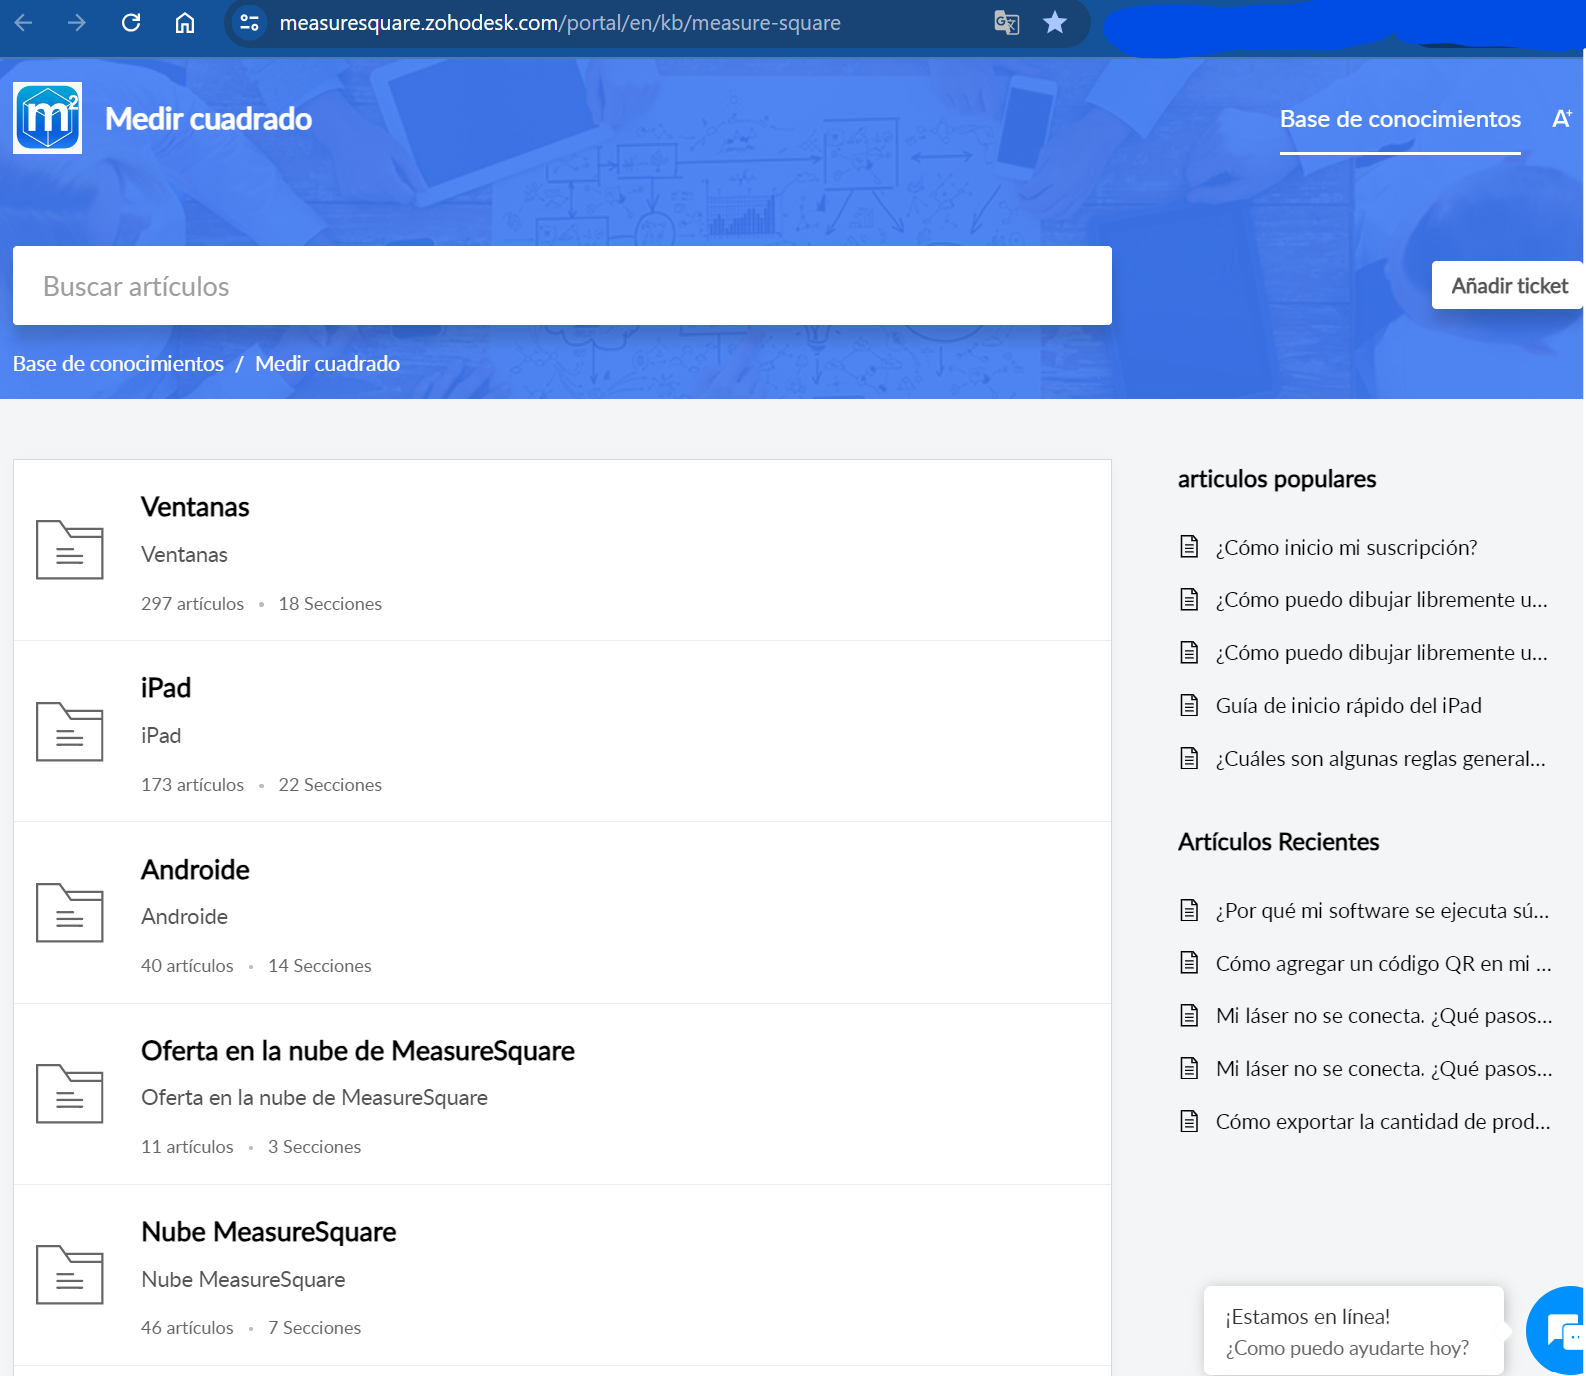Viewport: 1586px width, 1376px height.
Task: Click the 11 artículos count text
Action: pos(187,1146)
